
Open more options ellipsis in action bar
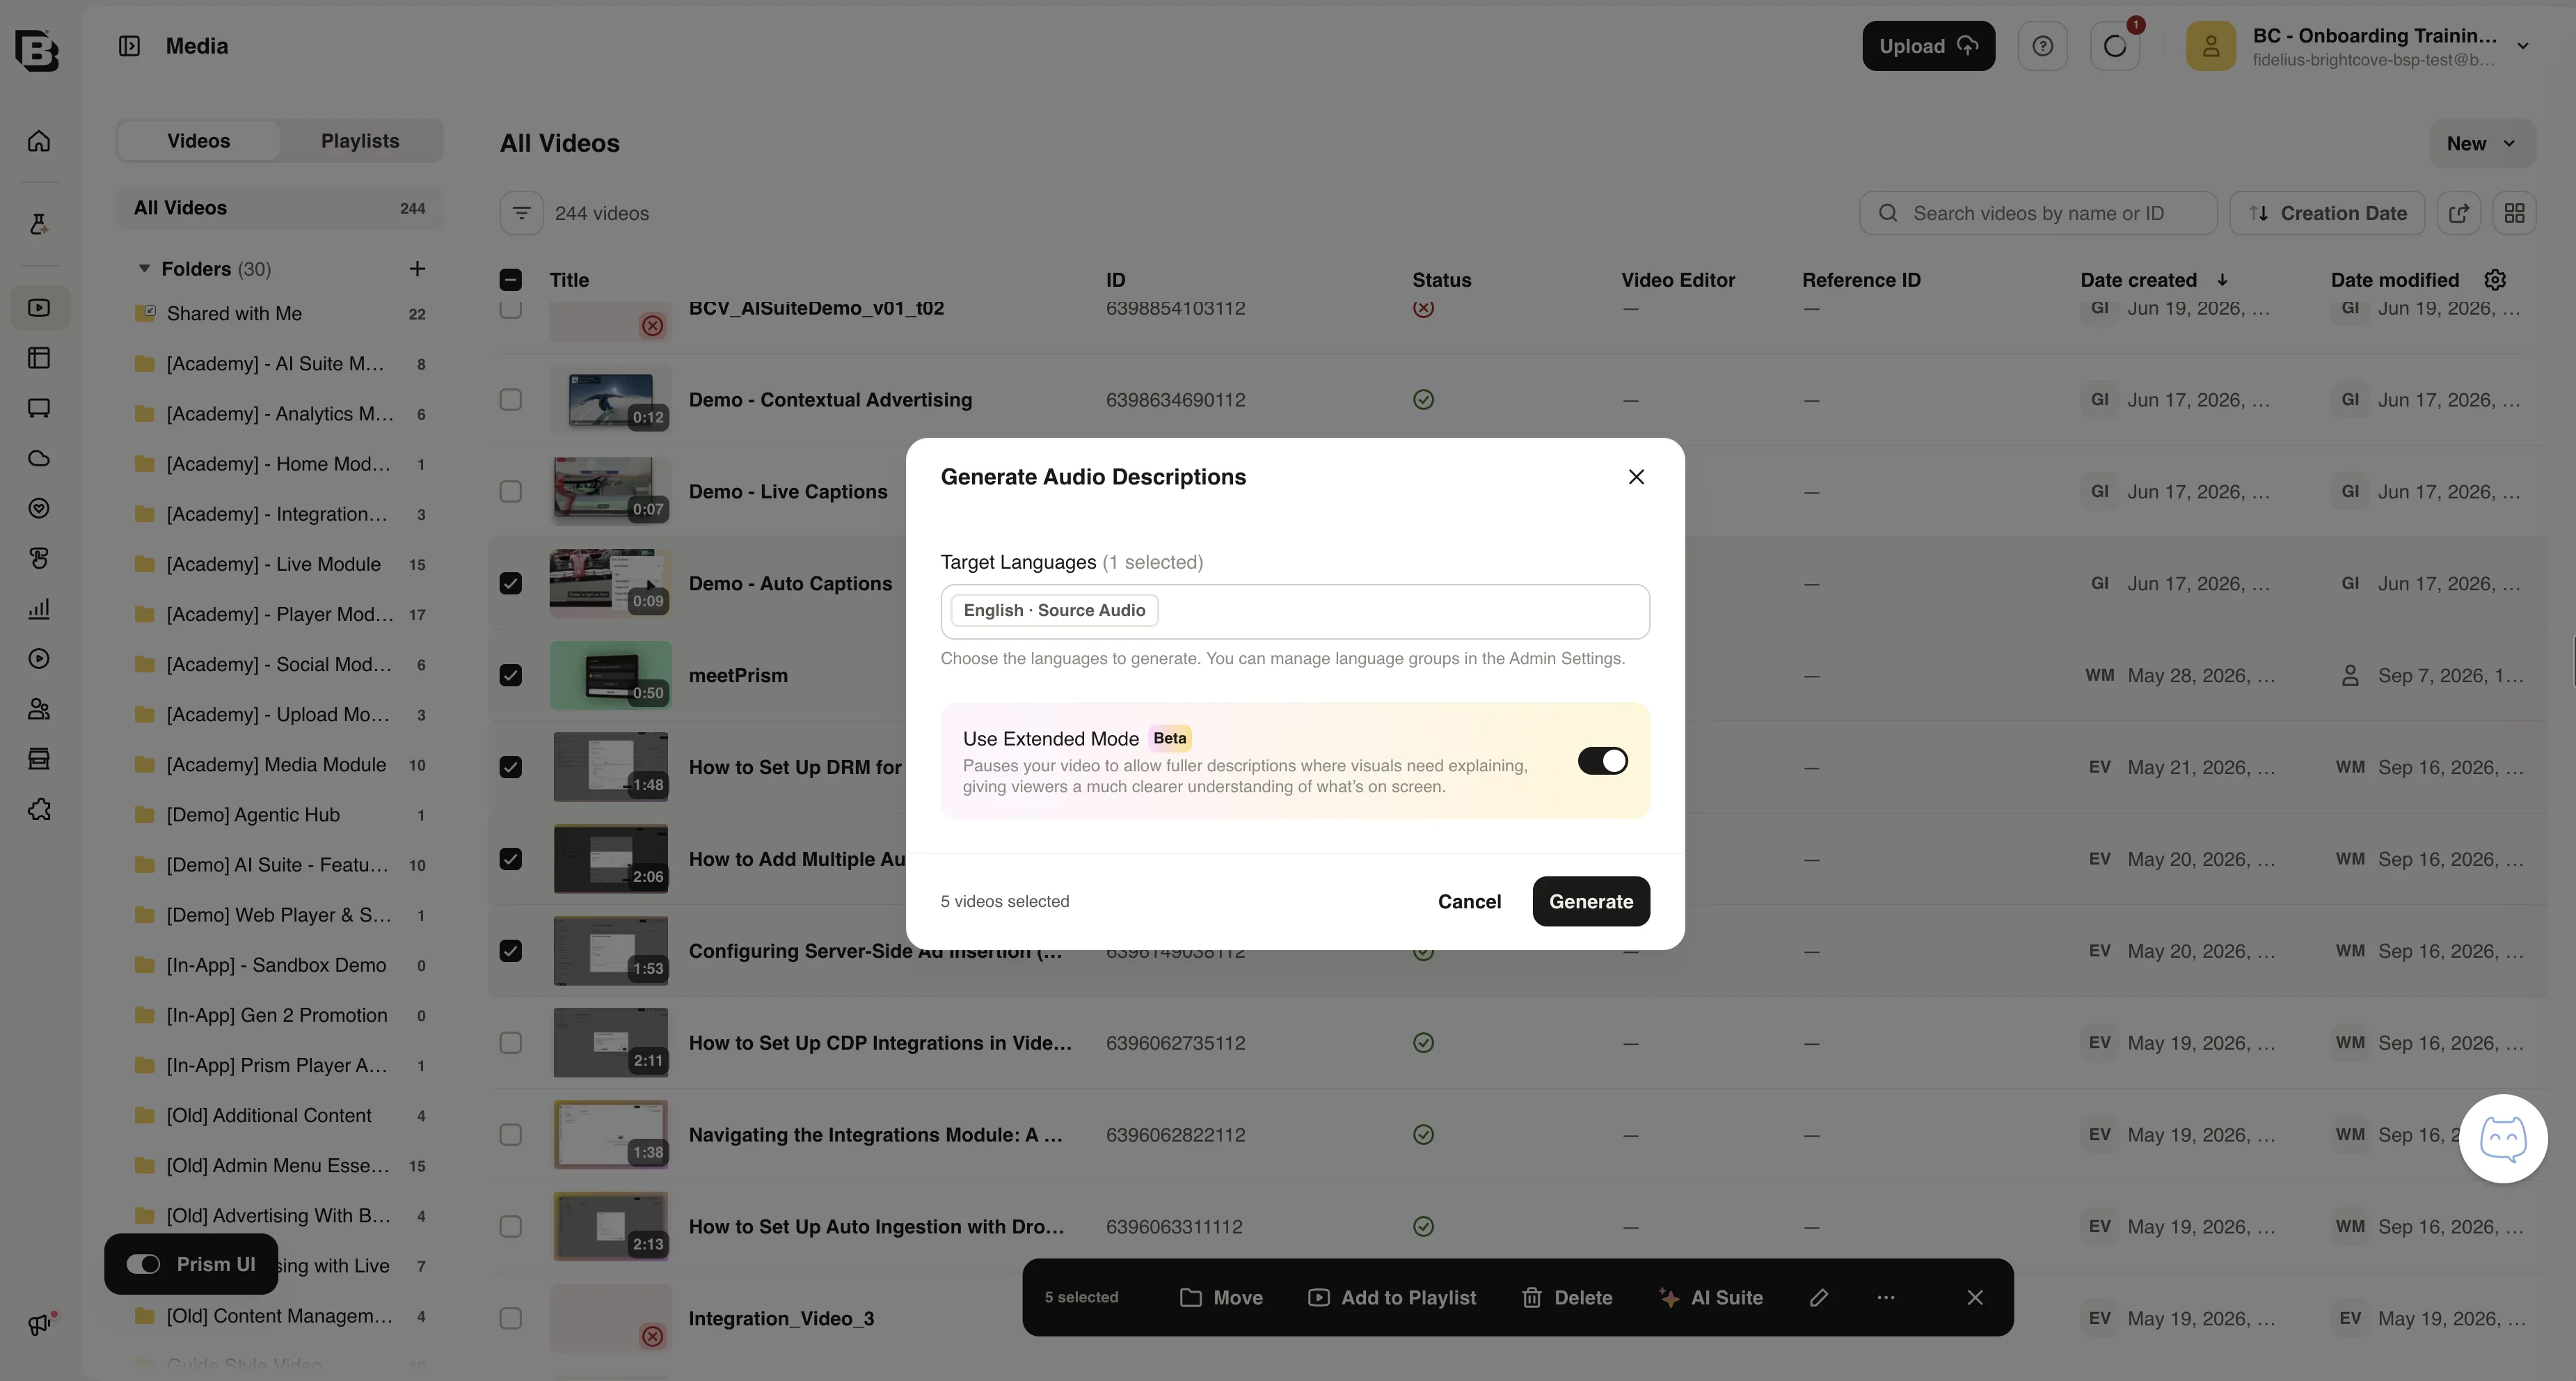1886,1297
